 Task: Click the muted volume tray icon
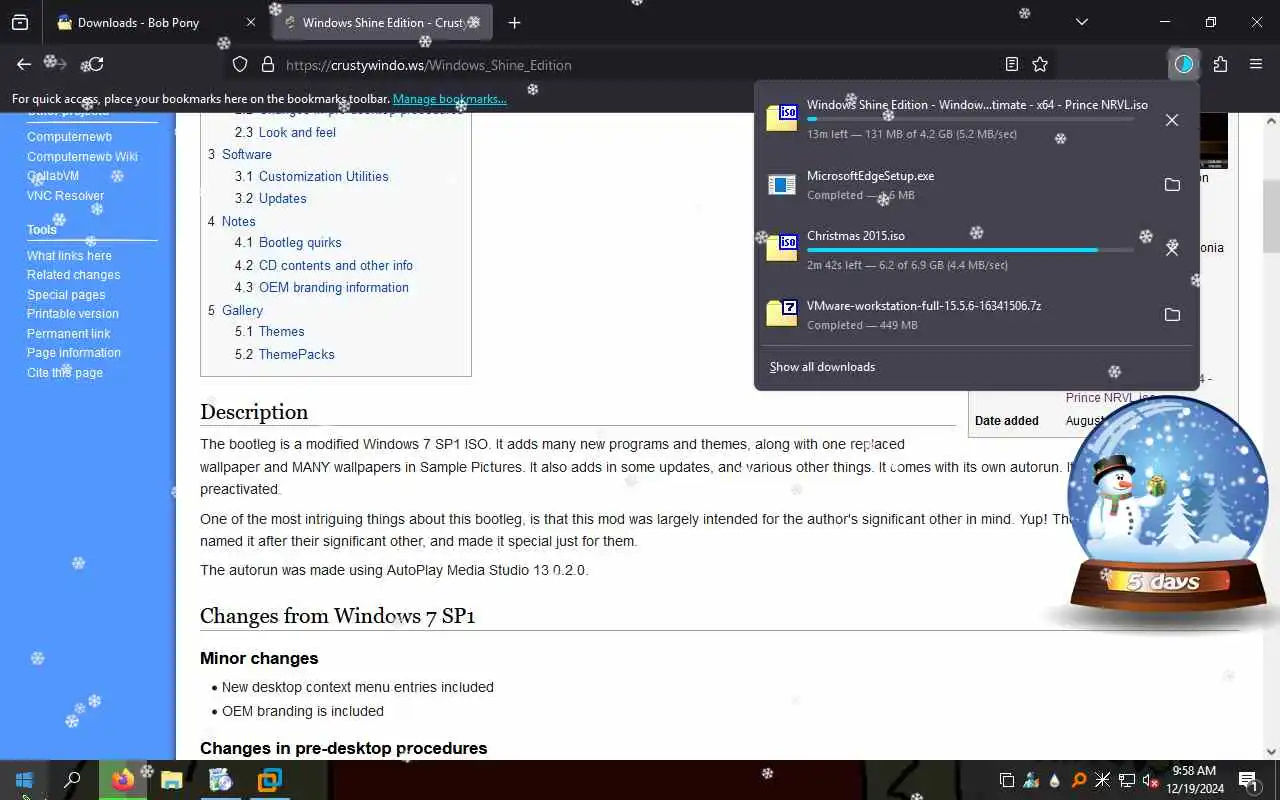[1150, 780]
